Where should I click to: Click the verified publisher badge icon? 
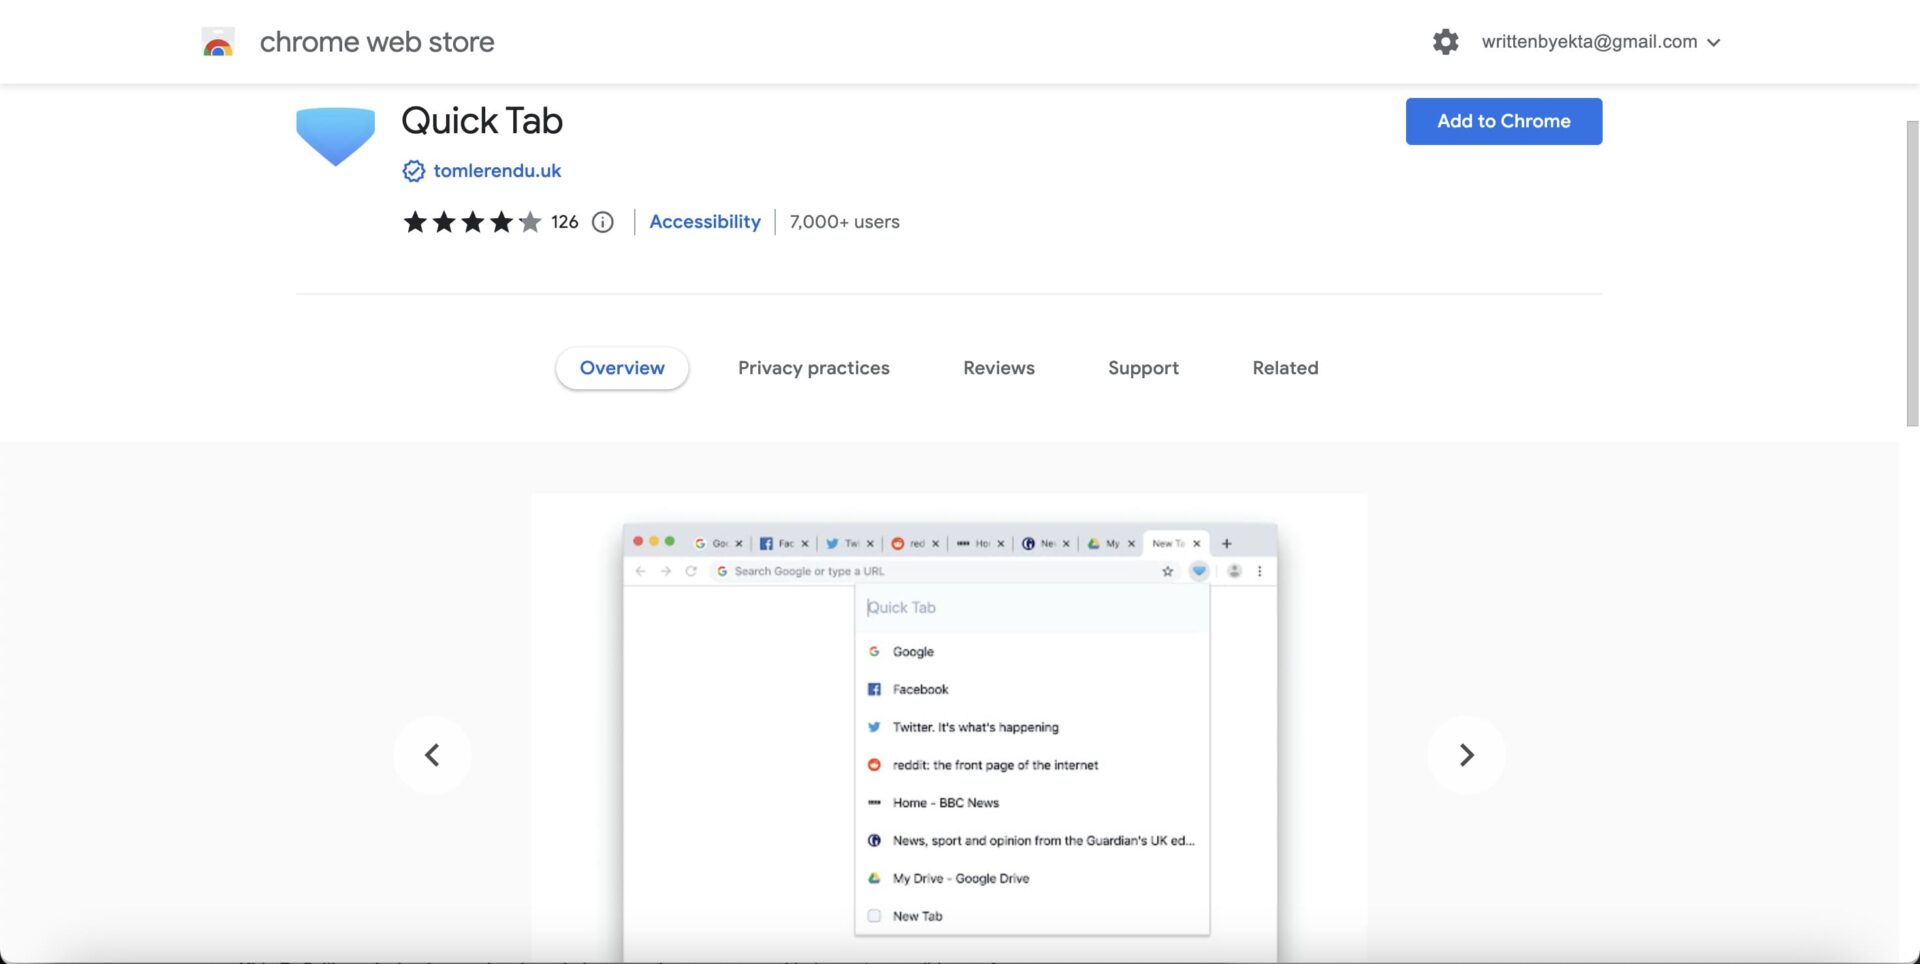tap(413, 171)
